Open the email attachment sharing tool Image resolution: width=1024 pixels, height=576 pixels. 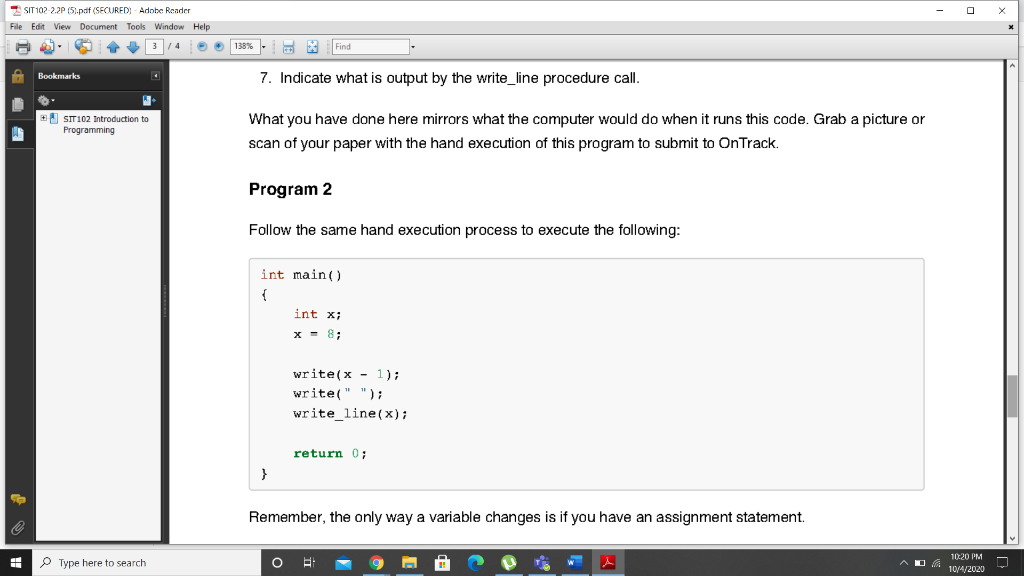[x=45, y=45]
